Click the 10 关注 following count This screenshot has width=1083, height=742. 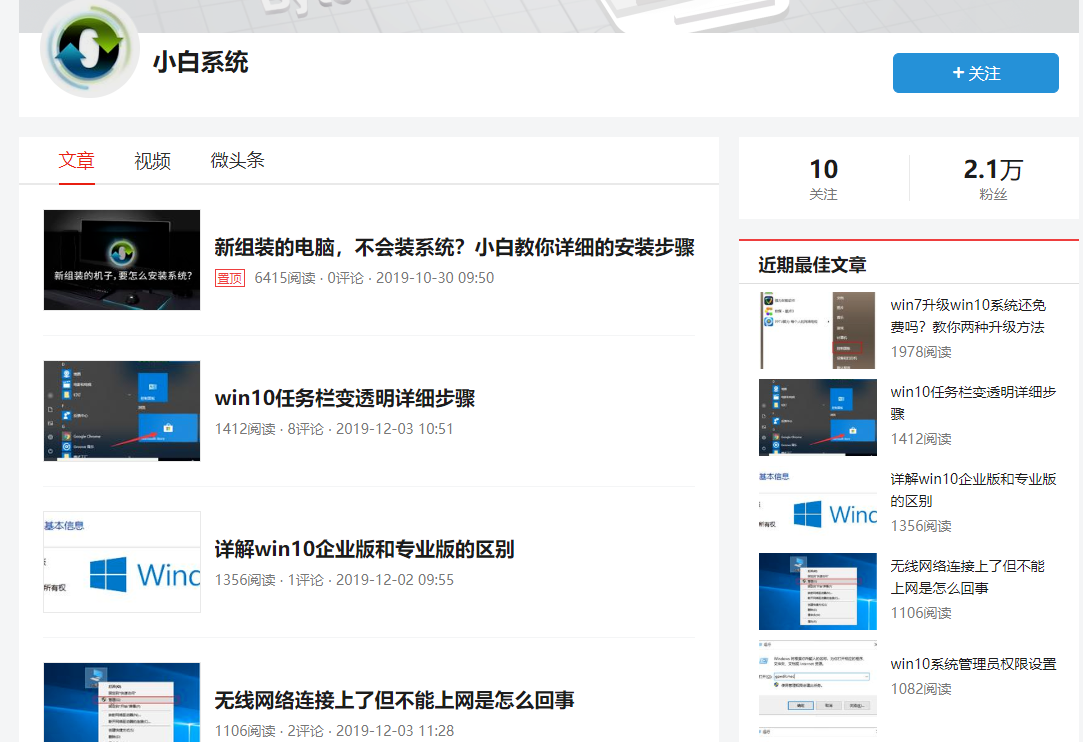pos(823,178)
